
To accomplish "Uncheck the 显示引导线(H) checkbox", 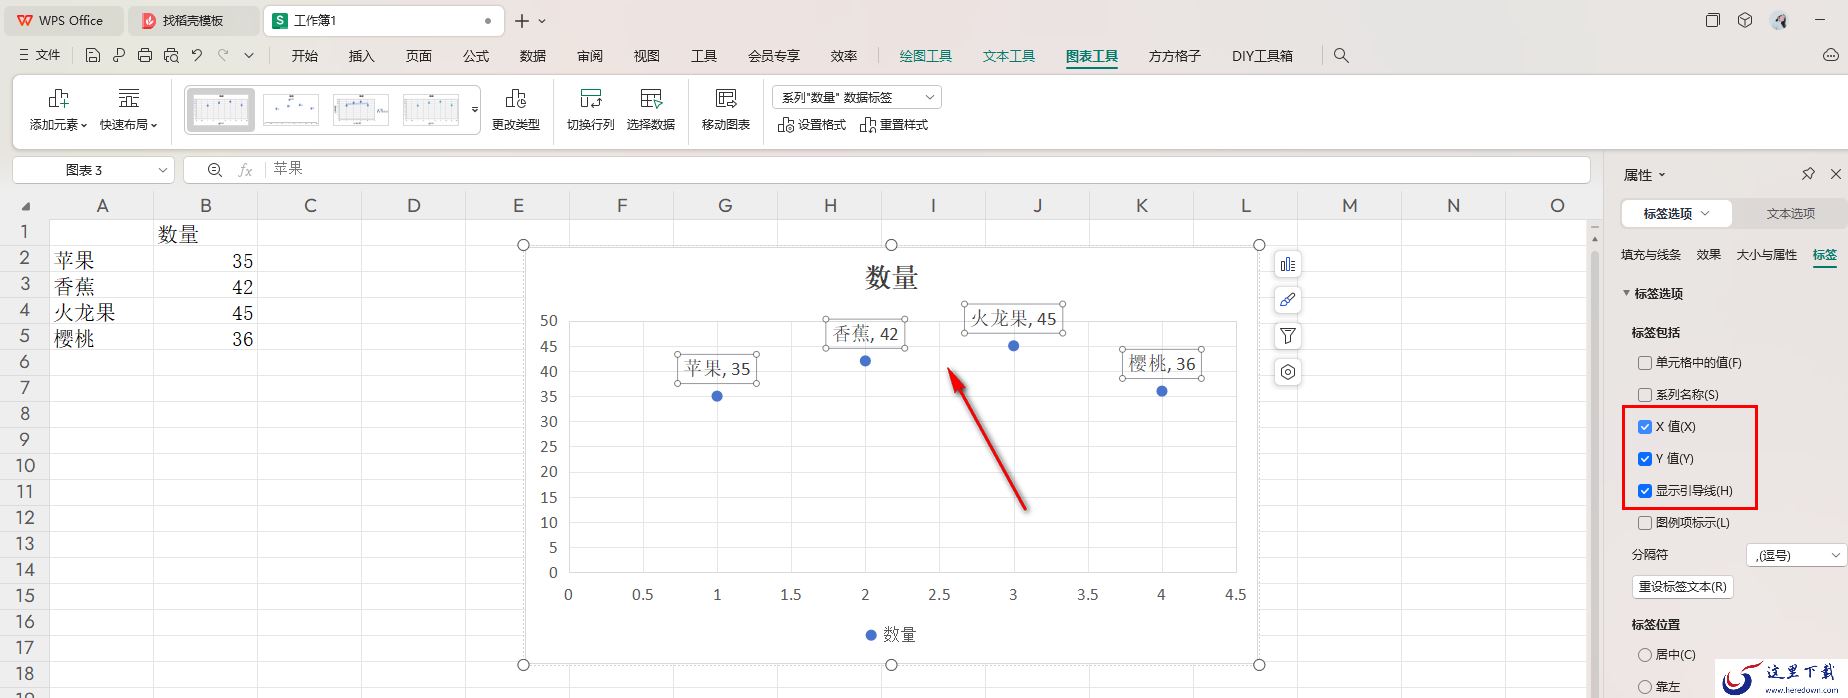I will click(1645, 491).
